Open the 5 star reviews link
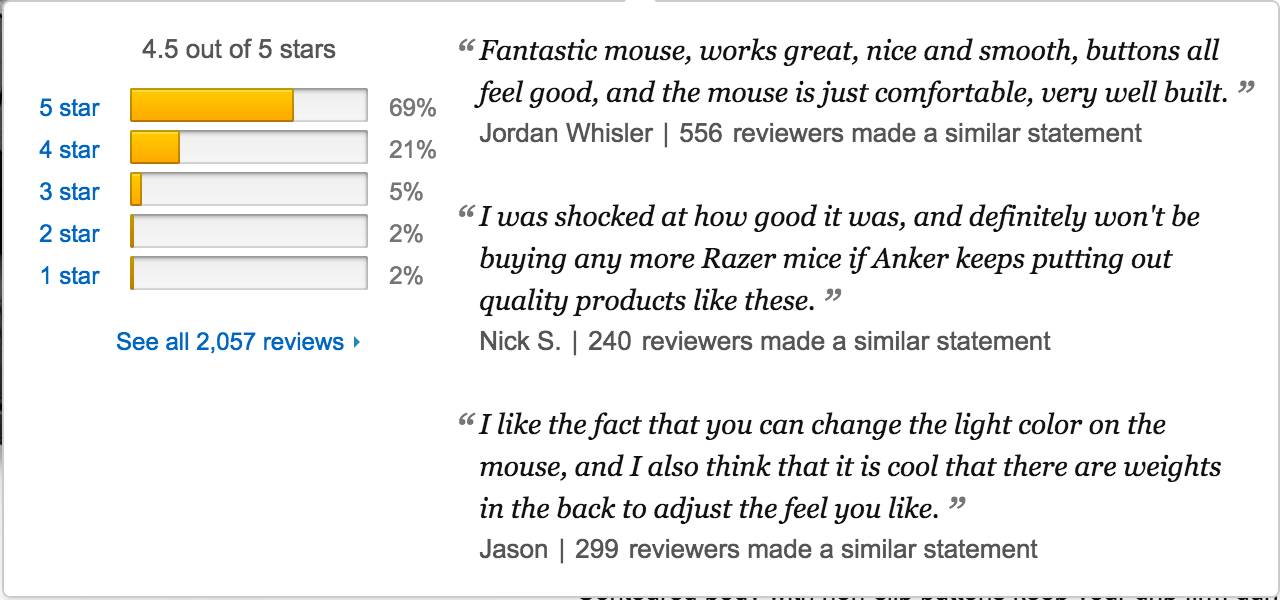 tap(70, 107)
